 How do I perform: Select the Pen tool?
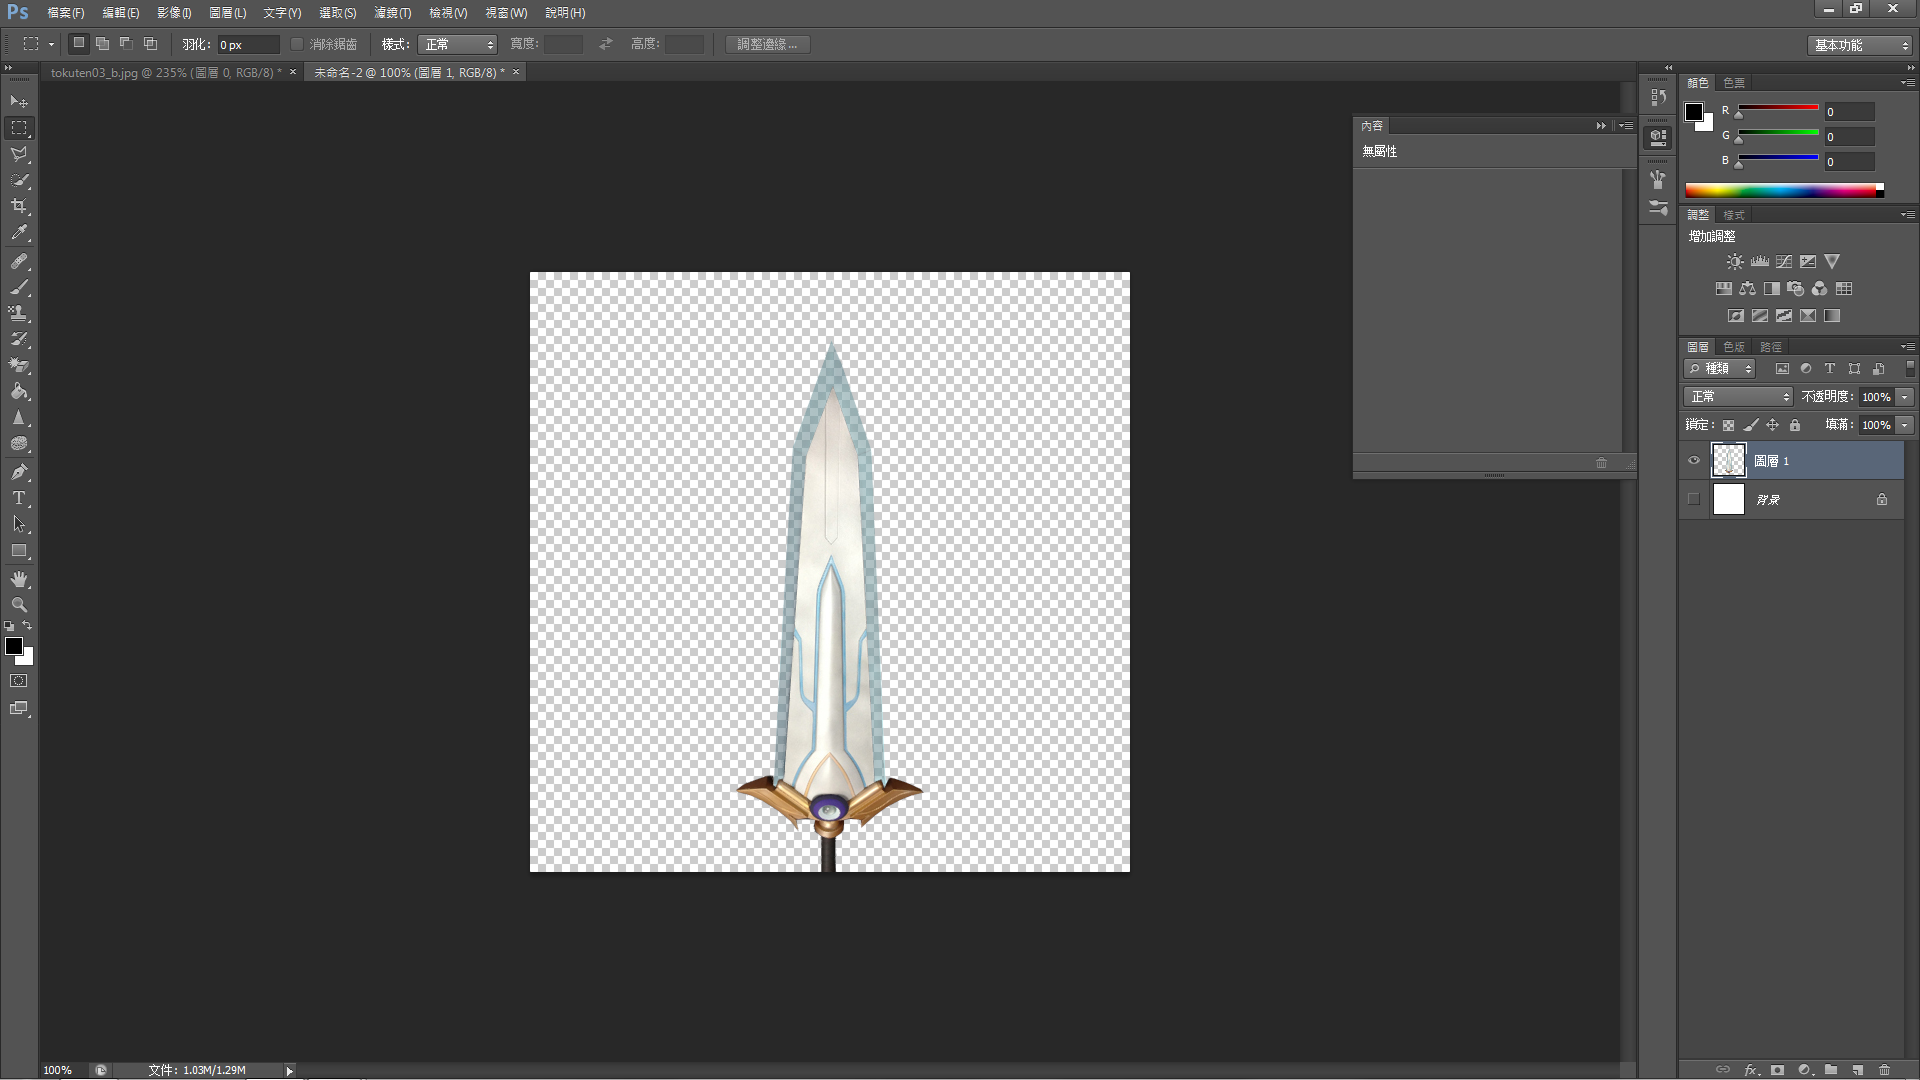click(x=19, y=472)
